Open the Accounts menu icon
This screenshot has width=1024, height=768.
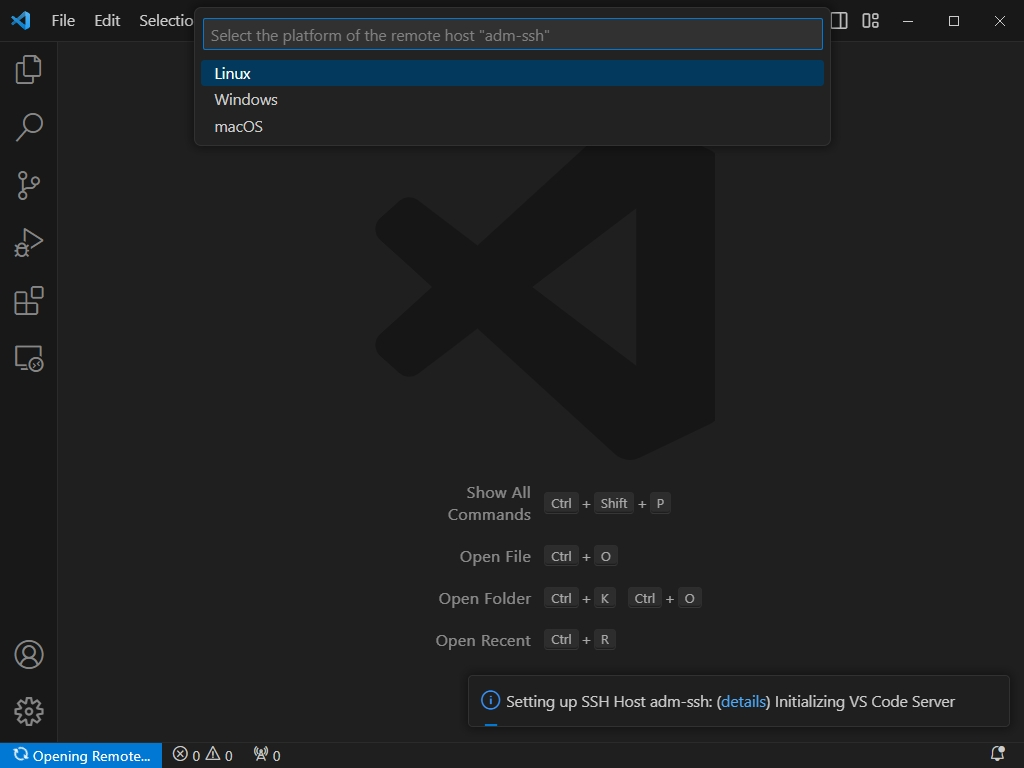point(29,654)
